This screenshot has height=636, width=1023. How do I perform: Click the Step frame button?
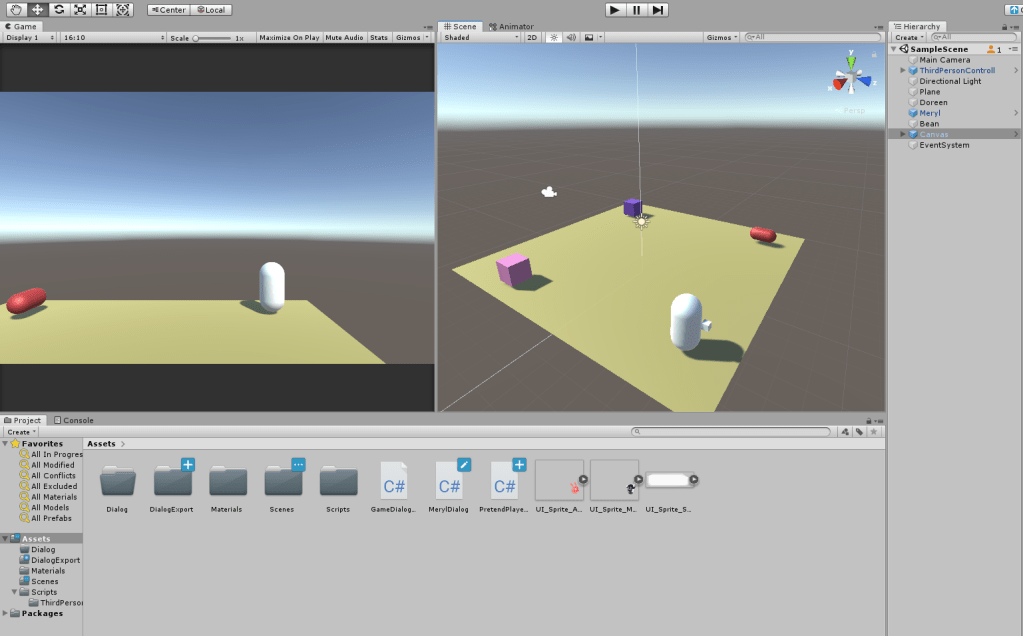coord(657,10)
